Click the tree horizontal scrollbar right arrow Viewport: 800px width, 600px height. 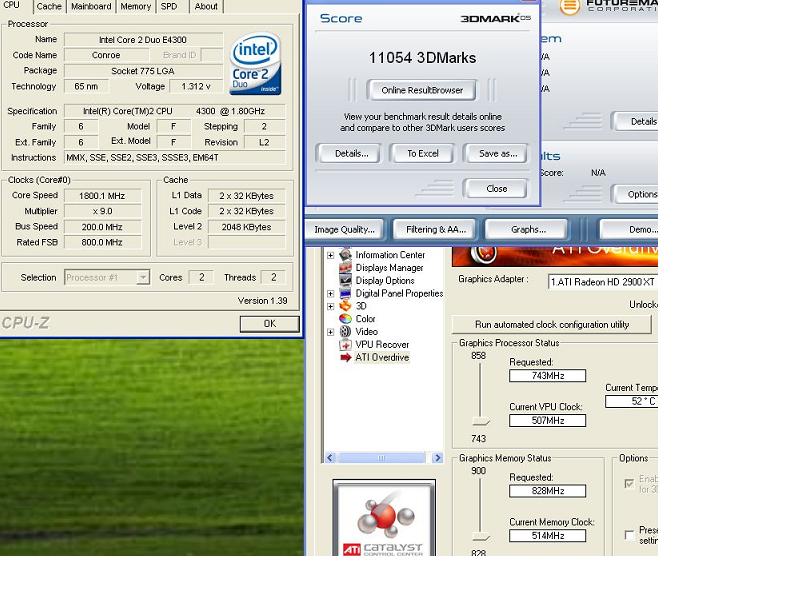437,458
